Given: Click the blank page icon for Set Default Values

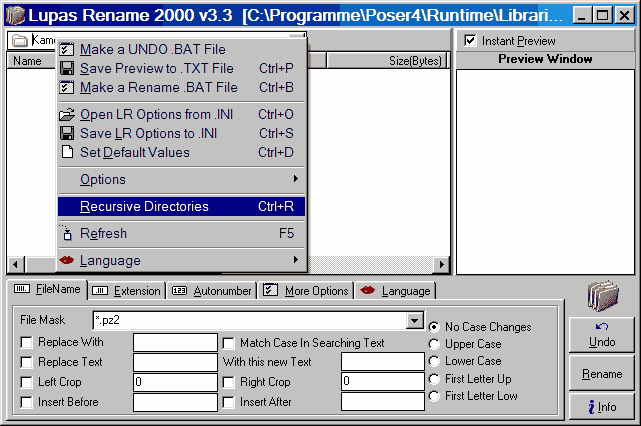Looking at the screenshot, I should point(67,152).
